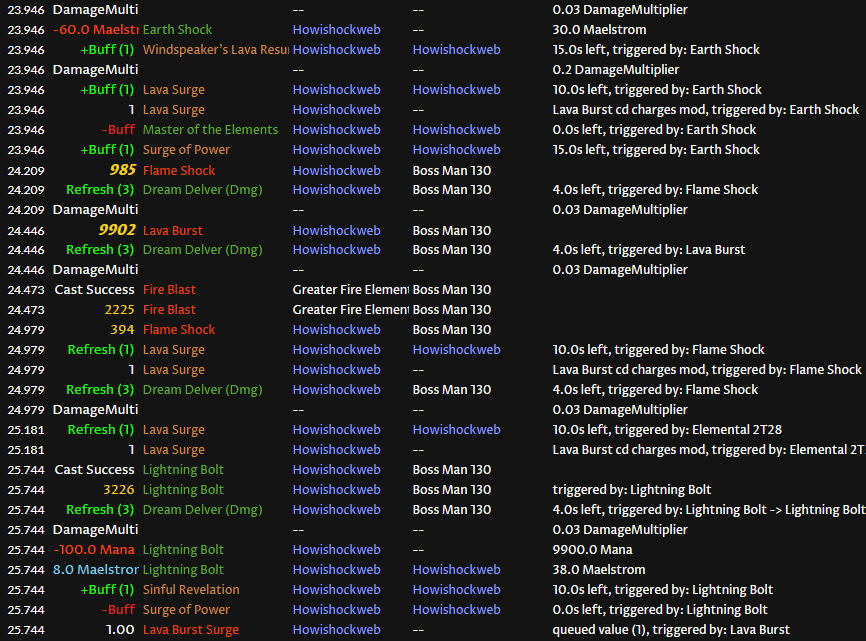This screenshot has width=866, height=641.
Task: Click '4.0s left, triggered by: Lava Burst'
Action: (x=648, y=250)
